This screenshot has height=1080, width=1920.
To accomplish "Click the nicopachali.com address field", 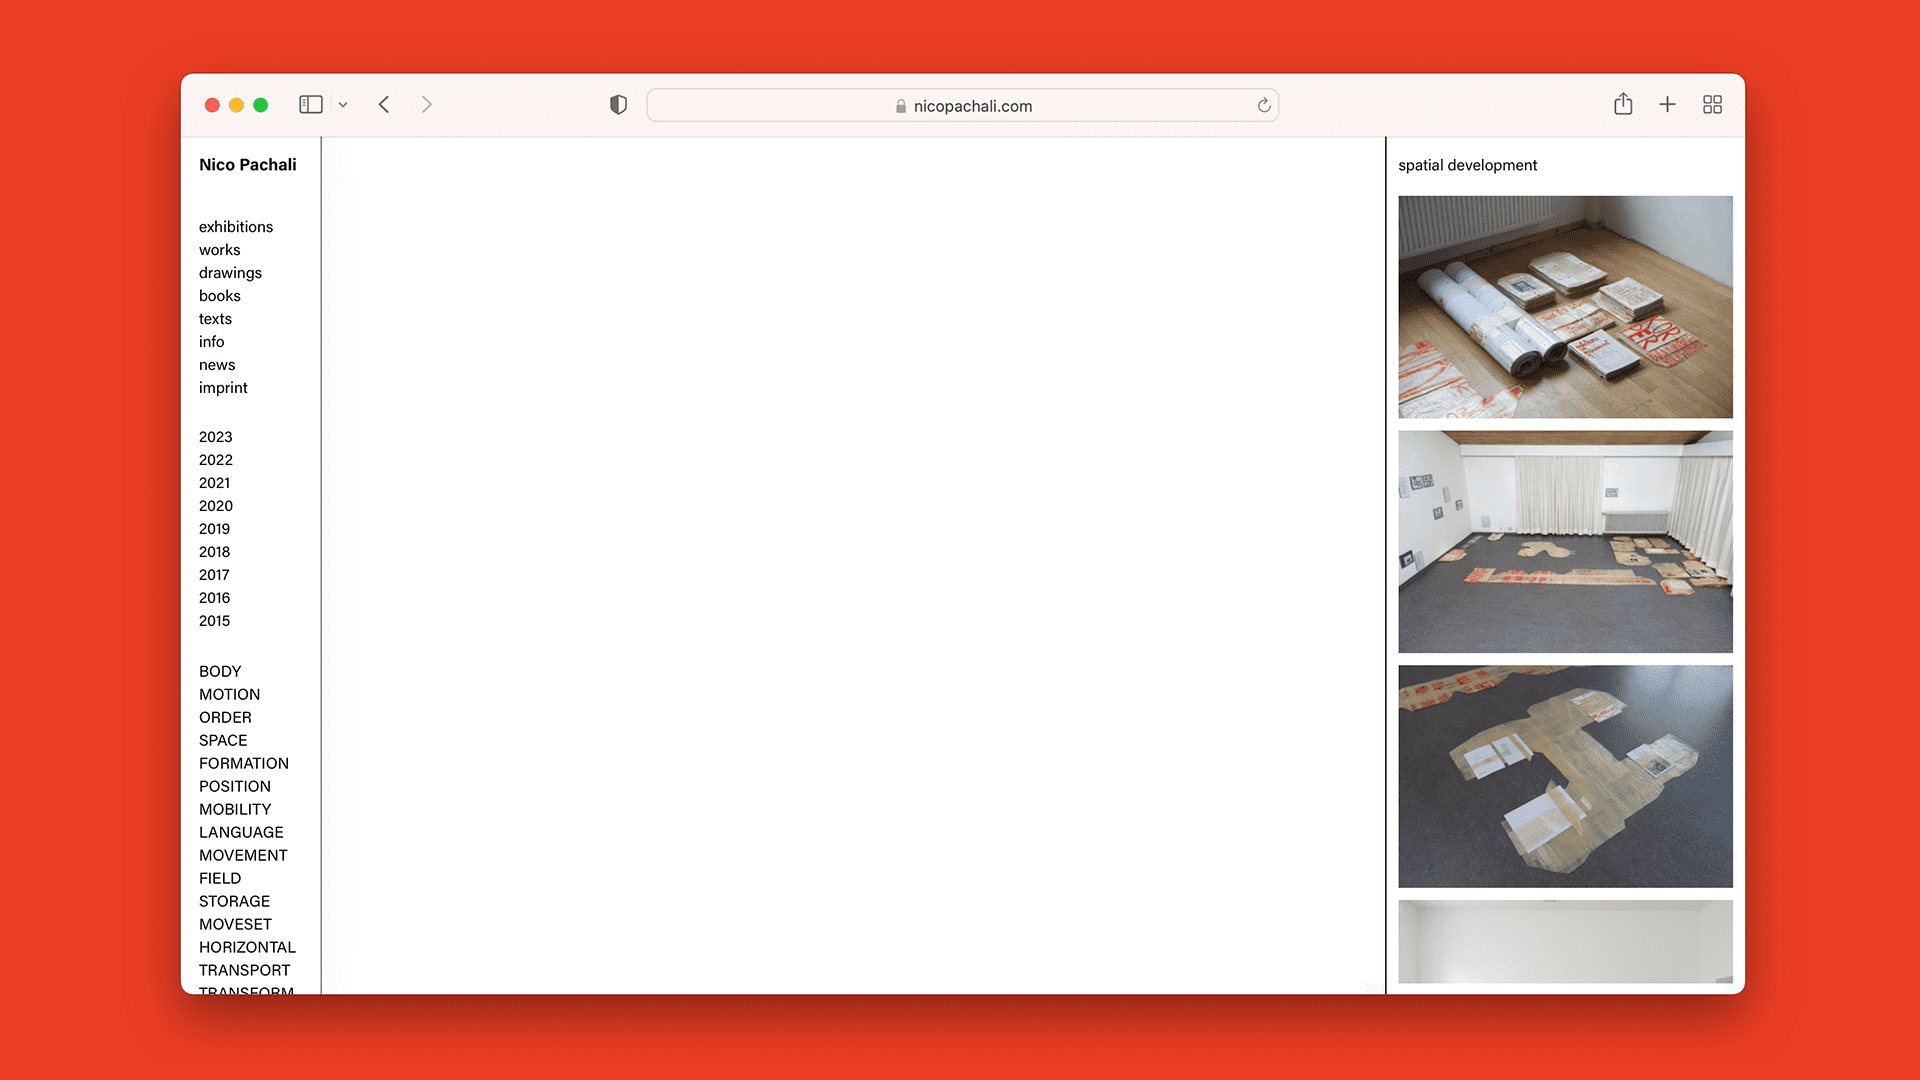I will (962, 106).
